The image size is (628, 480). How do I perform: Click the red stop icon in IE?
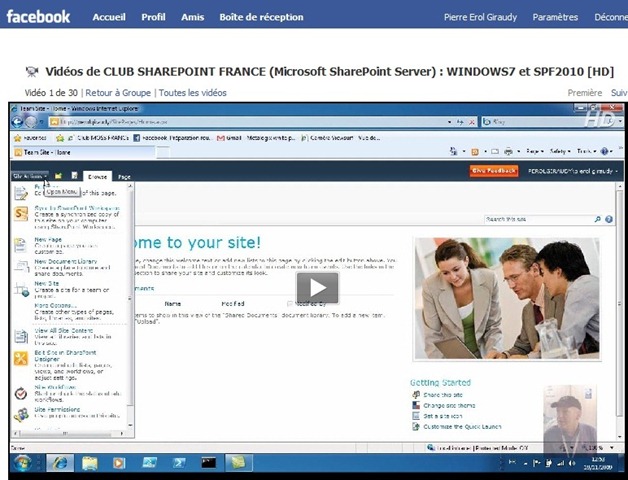(x=472, y=122)
